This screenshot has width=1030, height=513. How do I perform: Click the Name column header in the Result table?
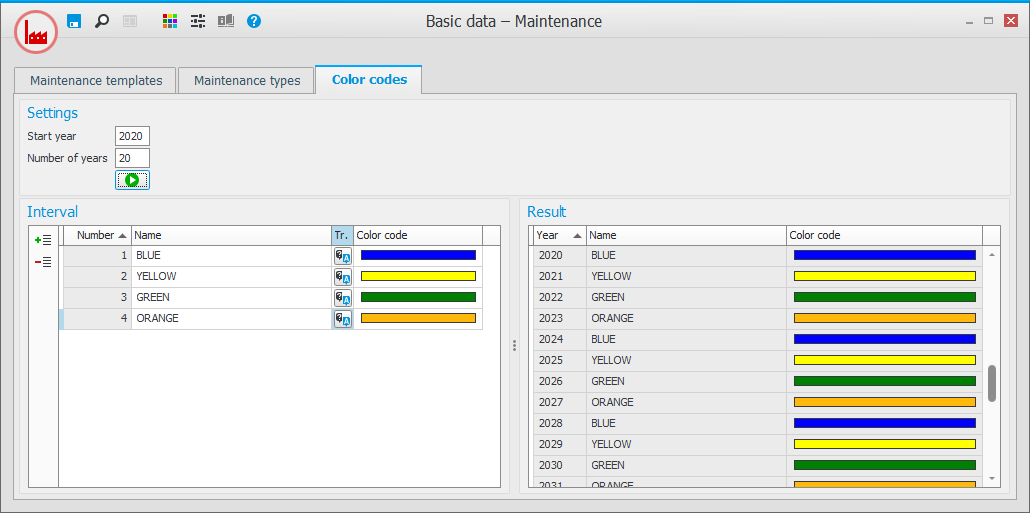point(685,235)
